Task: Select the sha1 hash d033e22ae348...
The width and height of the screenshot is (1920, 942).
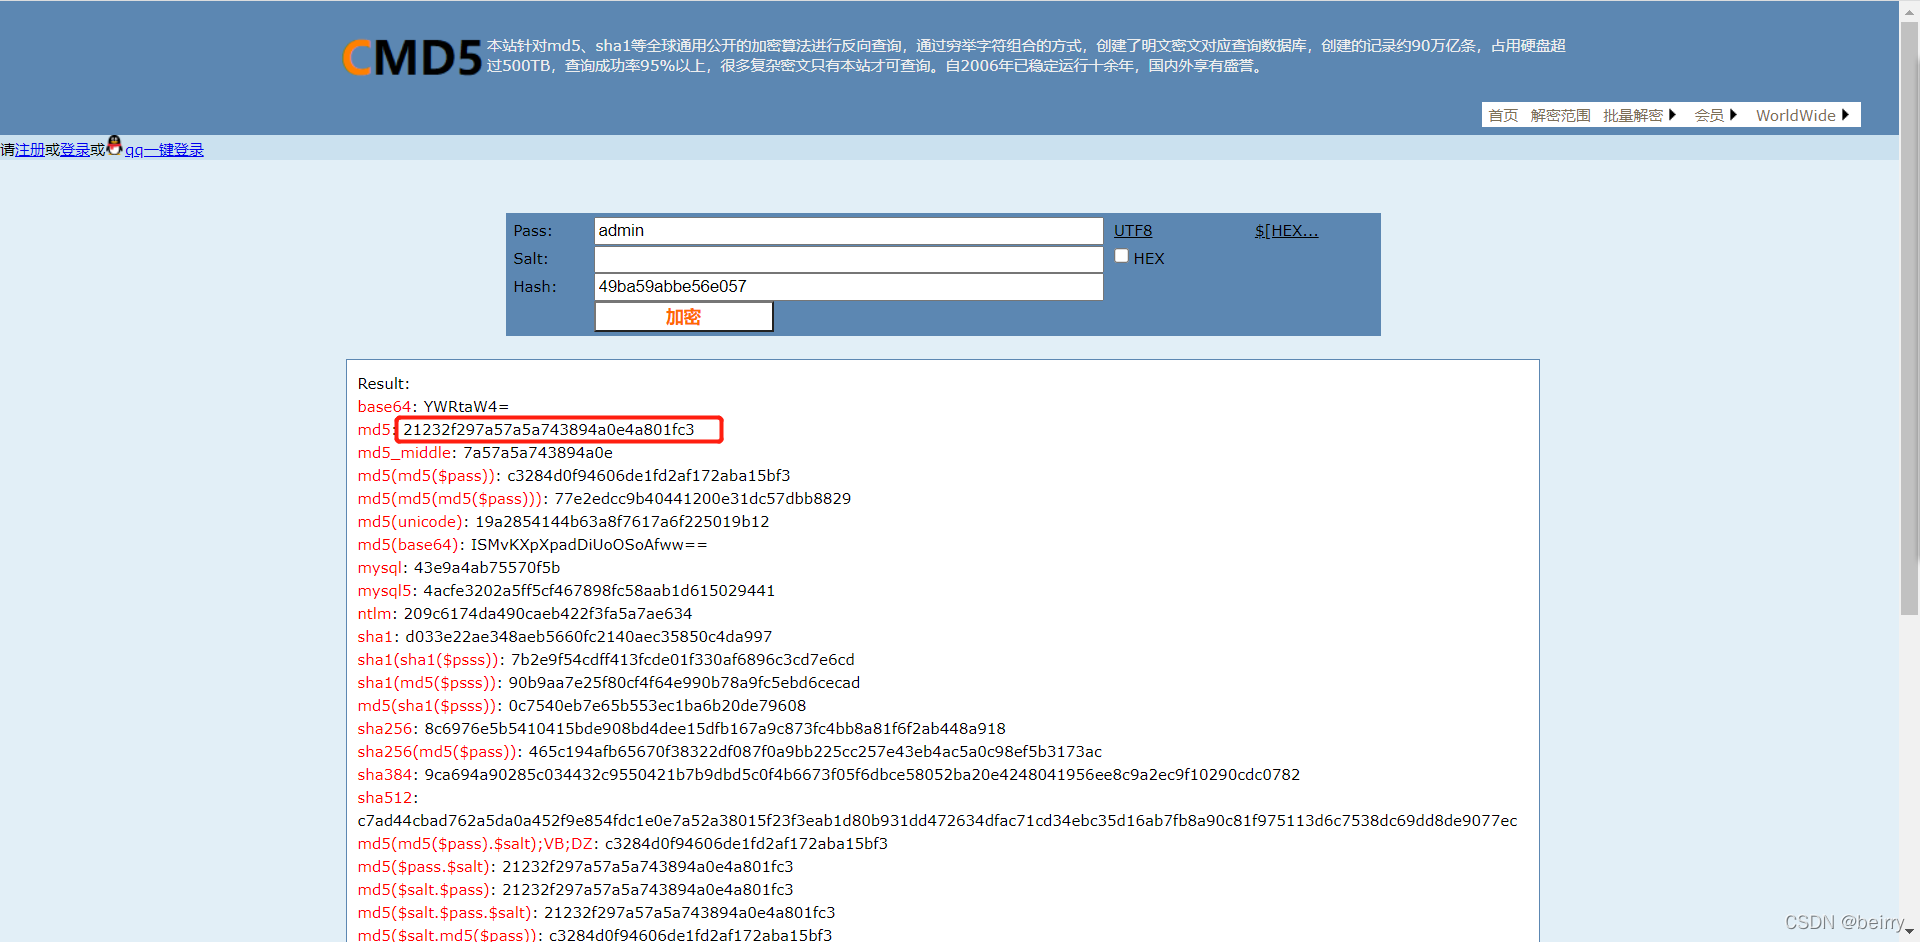Action: 588,637
